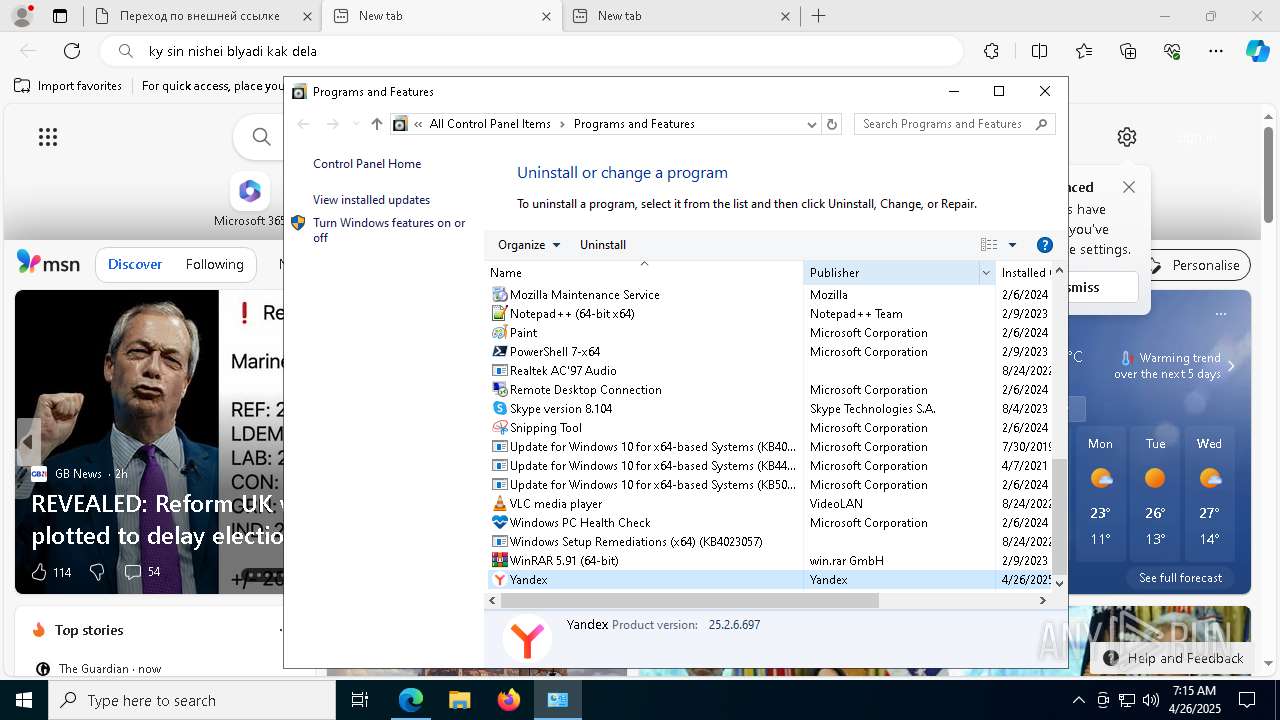Open Edge extensions puzzle icon
Viewport: 1280px width, 720px height.
(991, 51)
